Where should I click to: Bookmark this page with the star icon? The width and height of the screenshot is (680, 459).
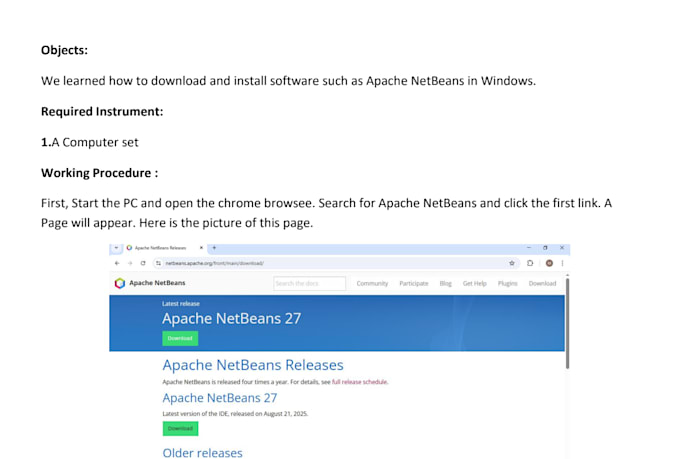[512, 263]
